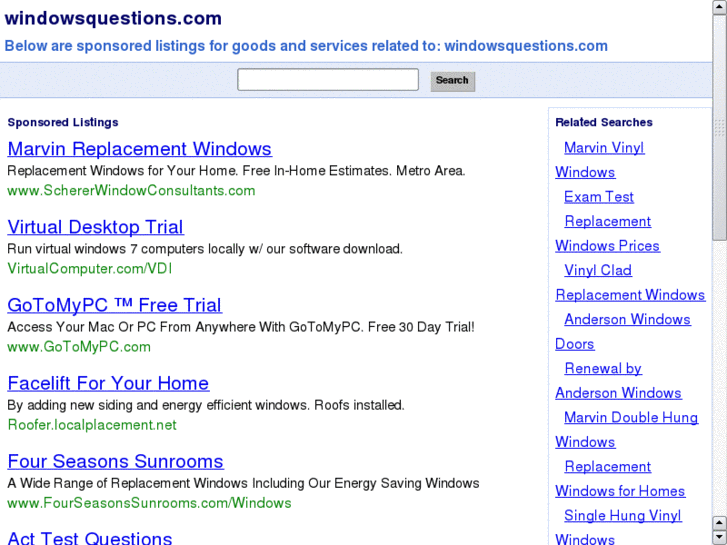Visit www.SchererWindowConsultants.com green URL
727x545 pixels.
[131, 191]
